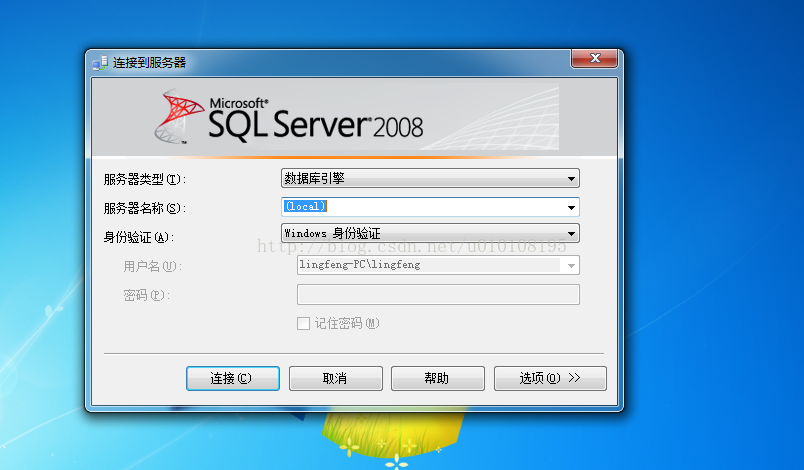804x470 pixels.
Task: Click the 连接到服务器 window title text
Action: pos(149,63)
